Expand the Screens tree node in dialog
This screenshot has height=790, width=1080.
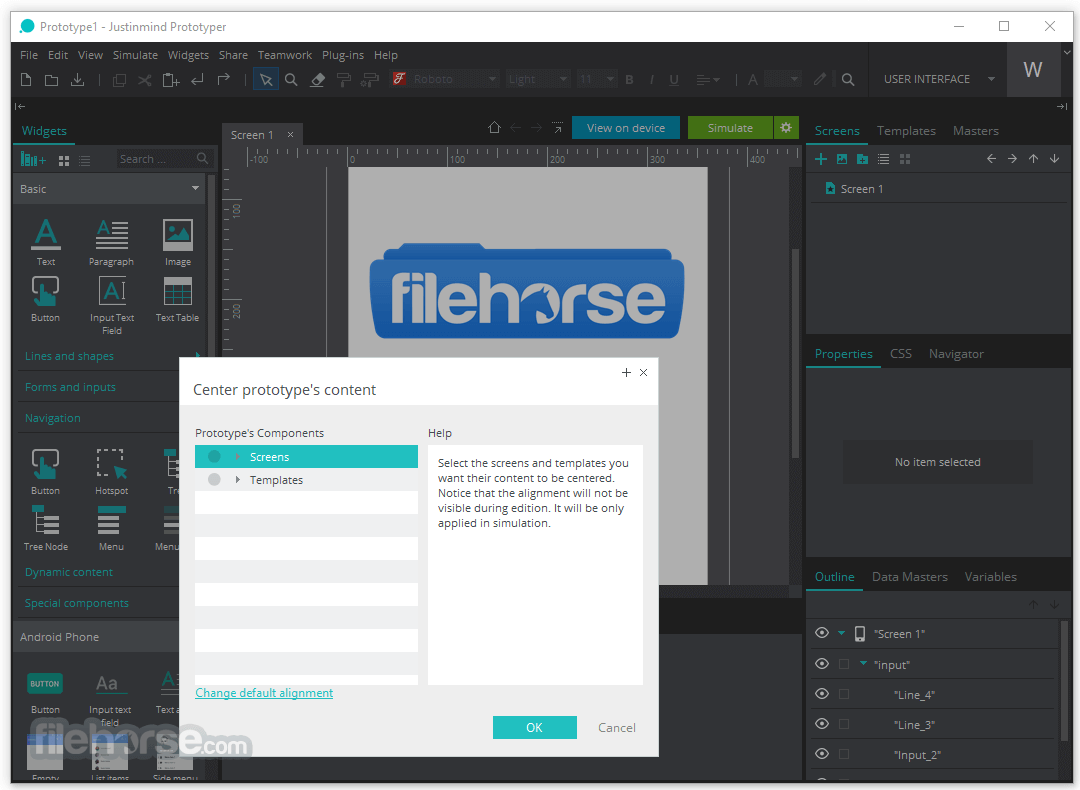click(238, 457)
